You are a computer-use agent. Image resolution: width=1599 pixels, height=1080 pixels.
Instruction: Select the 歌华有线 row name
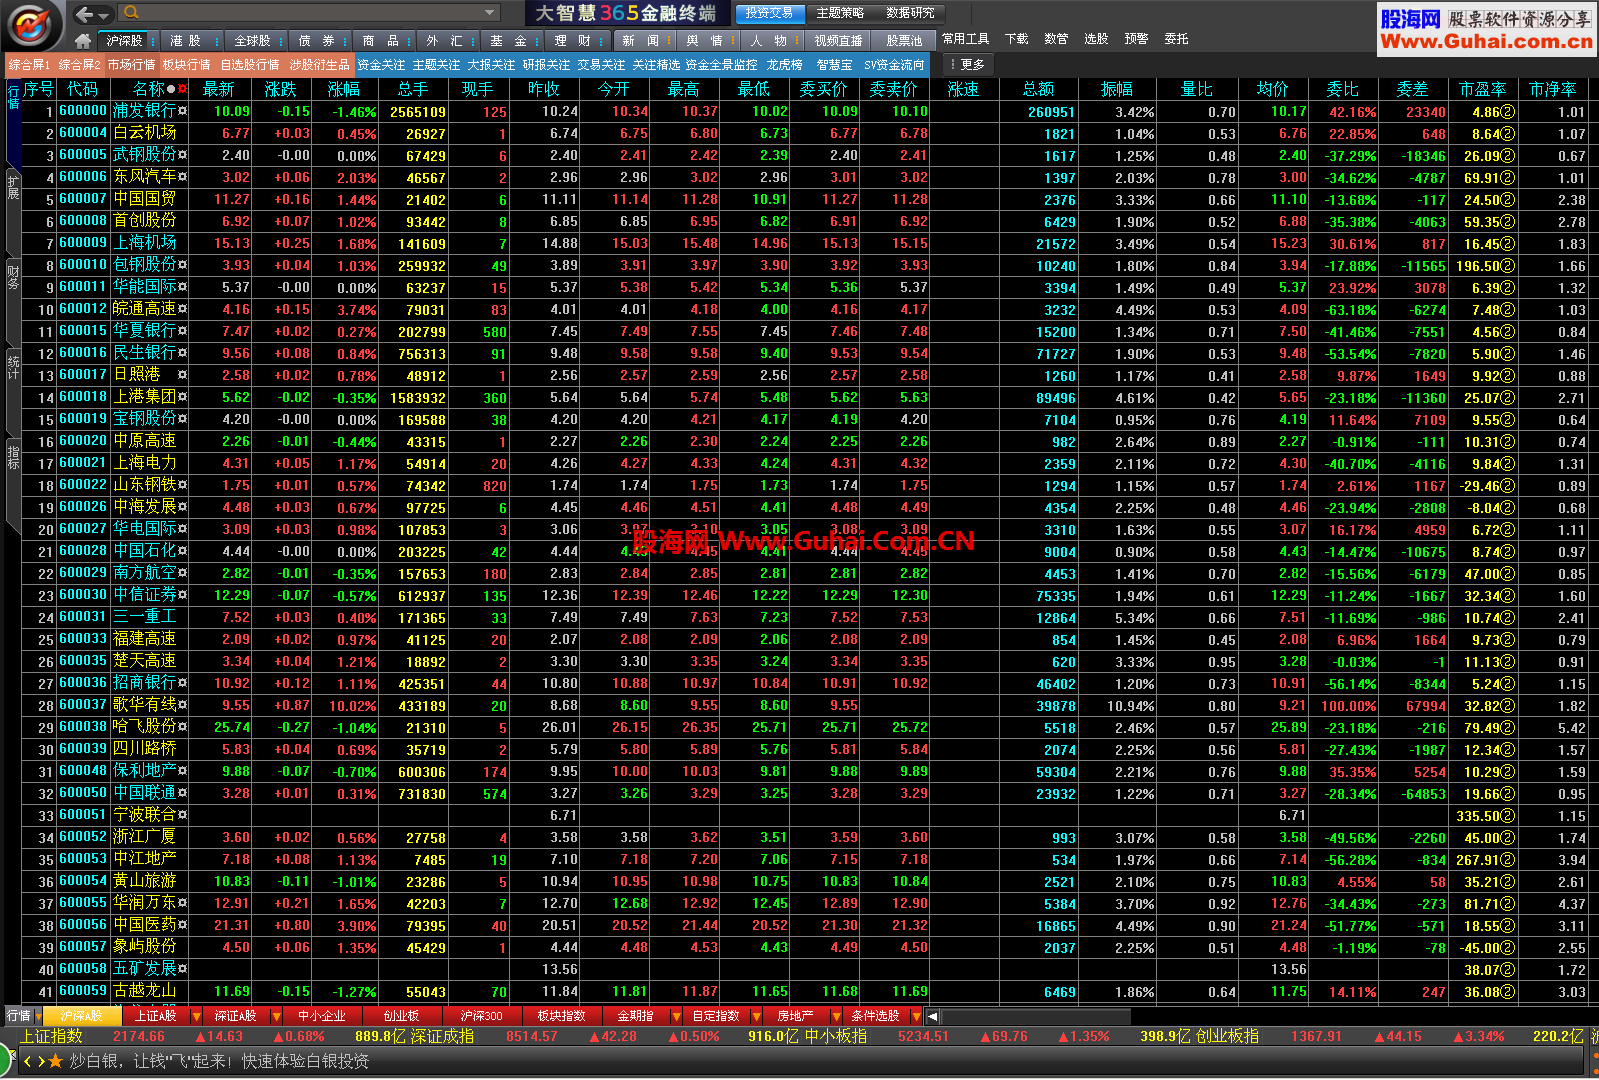point(144,705)
